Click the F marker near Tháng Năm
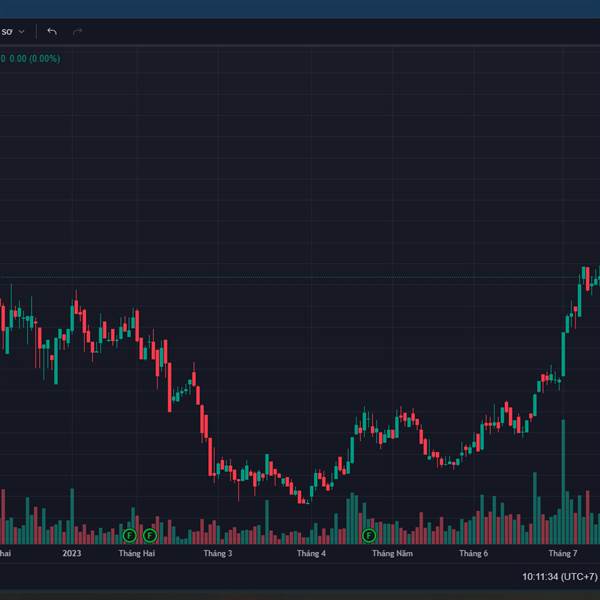 [x=369, y=536]
